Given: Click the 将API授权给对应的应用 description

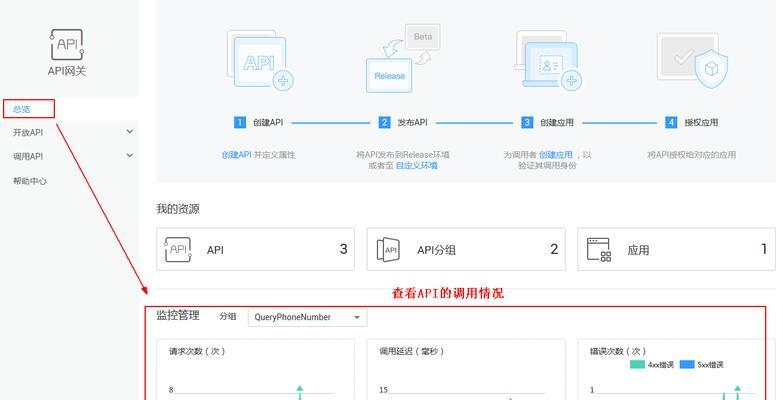Looking at the screenshot, I should 692,155.
